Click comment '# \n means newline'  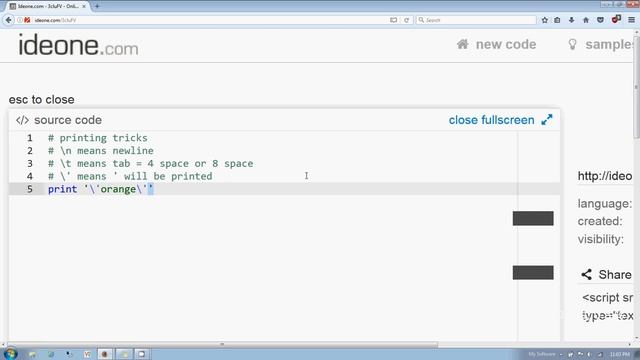[101, 151]
